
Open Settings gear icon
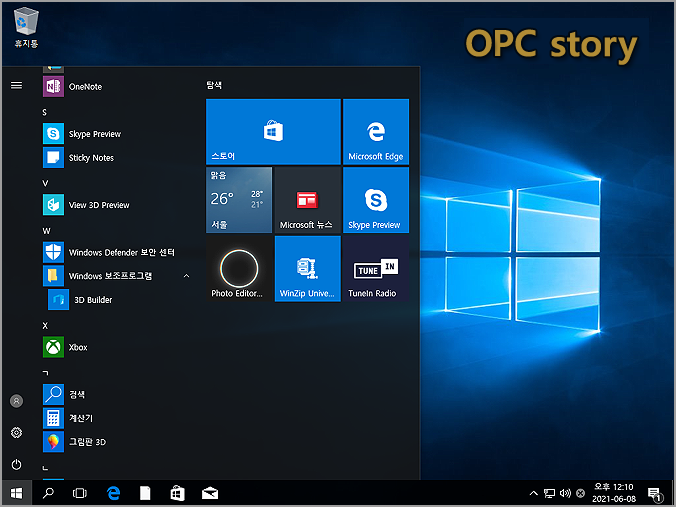coord(16,432)
